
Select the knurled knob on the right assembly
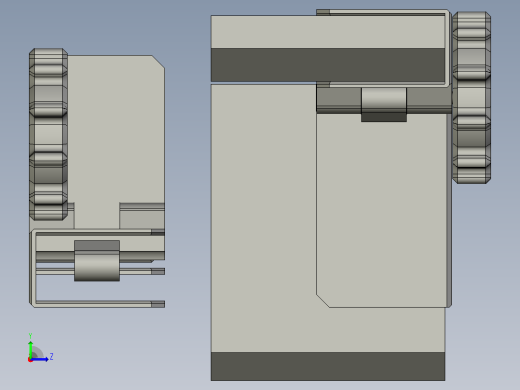pyautogui.click(x=471, y=97)
